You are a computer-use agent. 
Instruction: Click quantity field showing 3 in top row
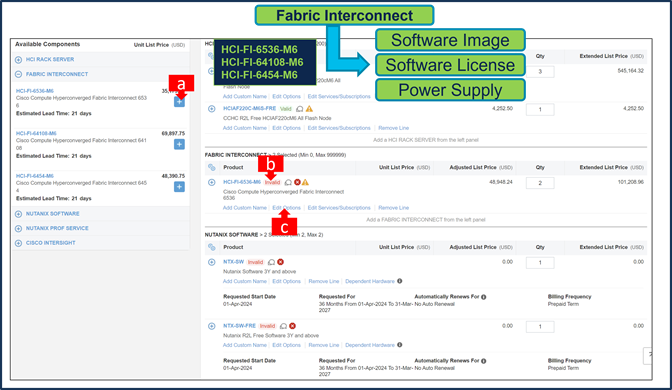coord(540,72)
